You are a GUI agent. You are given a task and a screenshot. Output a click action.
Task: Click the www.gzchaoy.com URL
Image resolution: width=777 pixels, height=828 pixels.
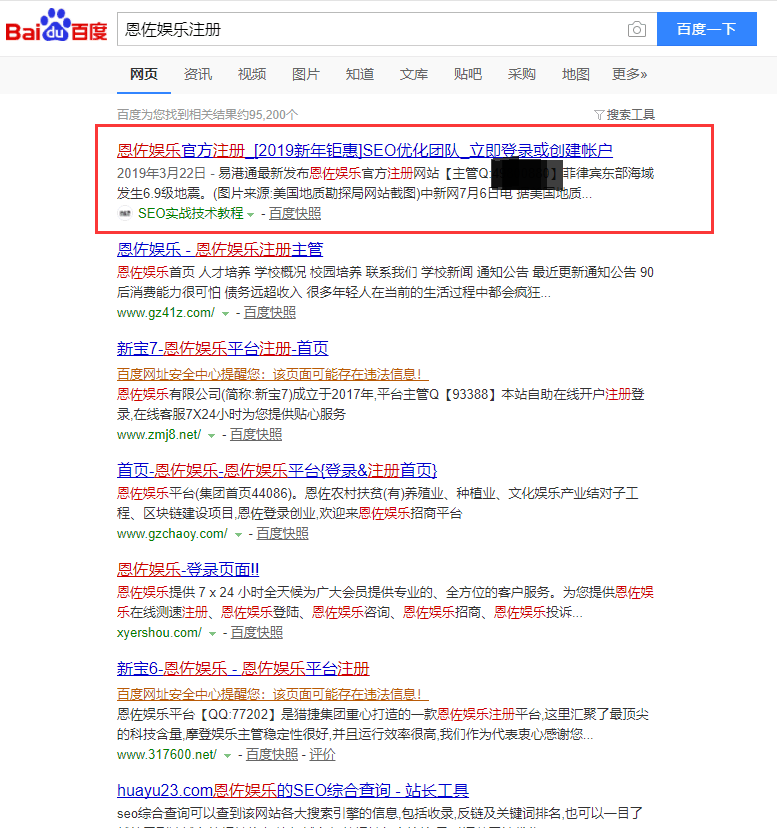pos(172,533)
